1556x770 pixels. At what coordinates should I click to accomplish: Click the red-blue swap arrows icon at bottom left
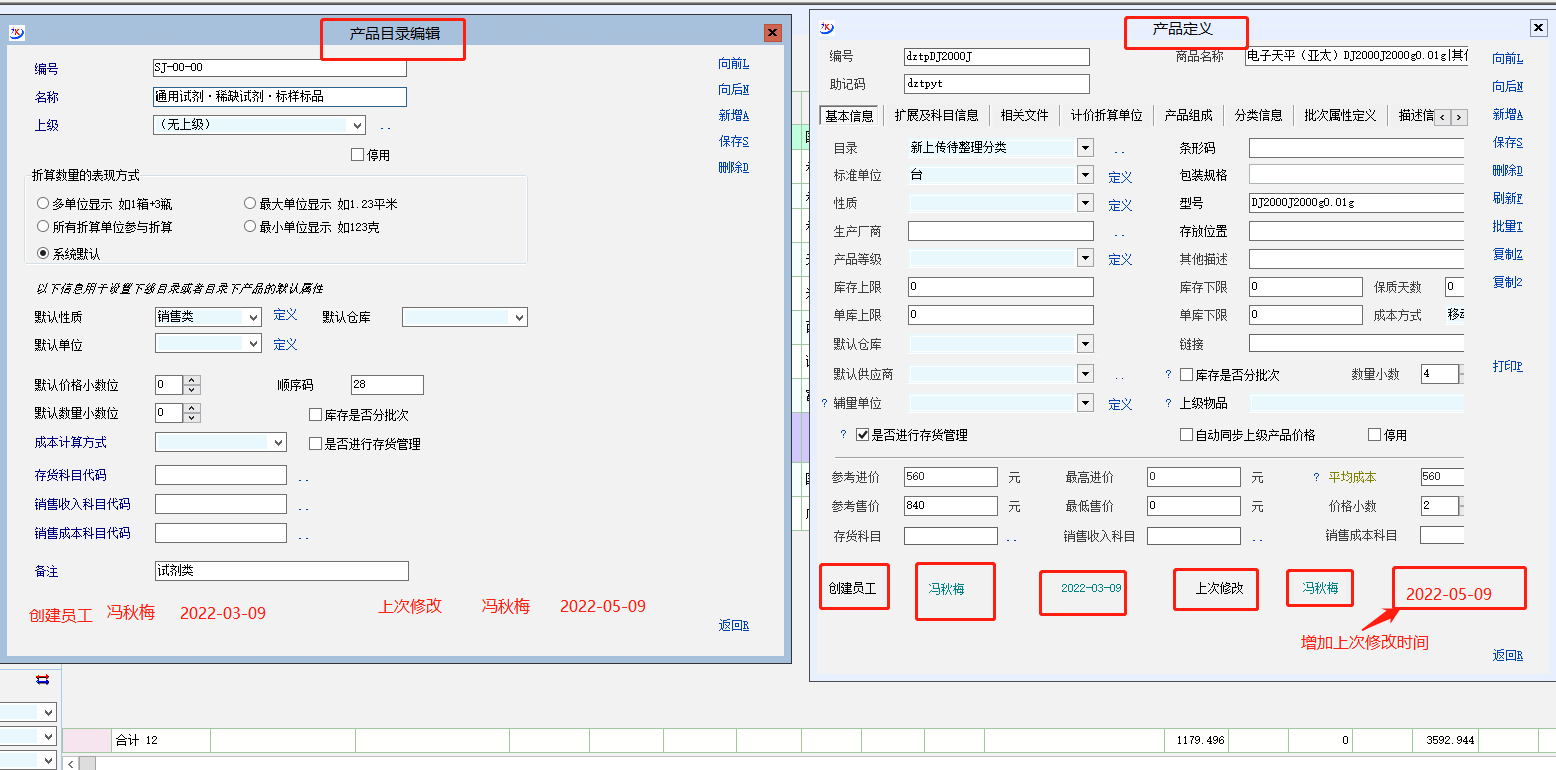click(42, 680)
